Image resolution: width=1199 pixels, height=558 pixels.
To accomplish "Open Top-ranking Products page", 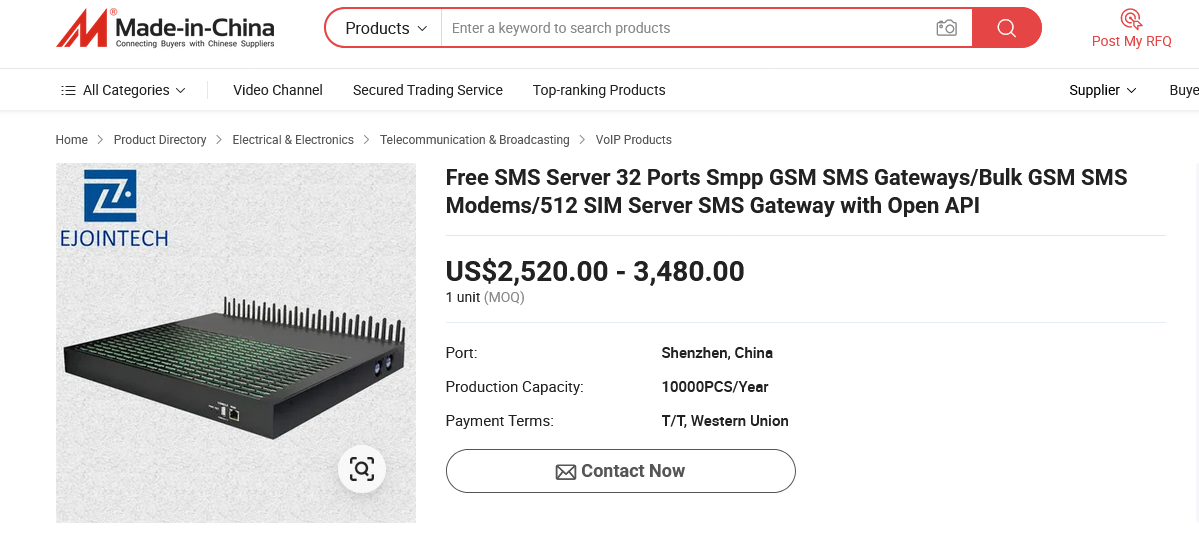I will click(599, 90).
